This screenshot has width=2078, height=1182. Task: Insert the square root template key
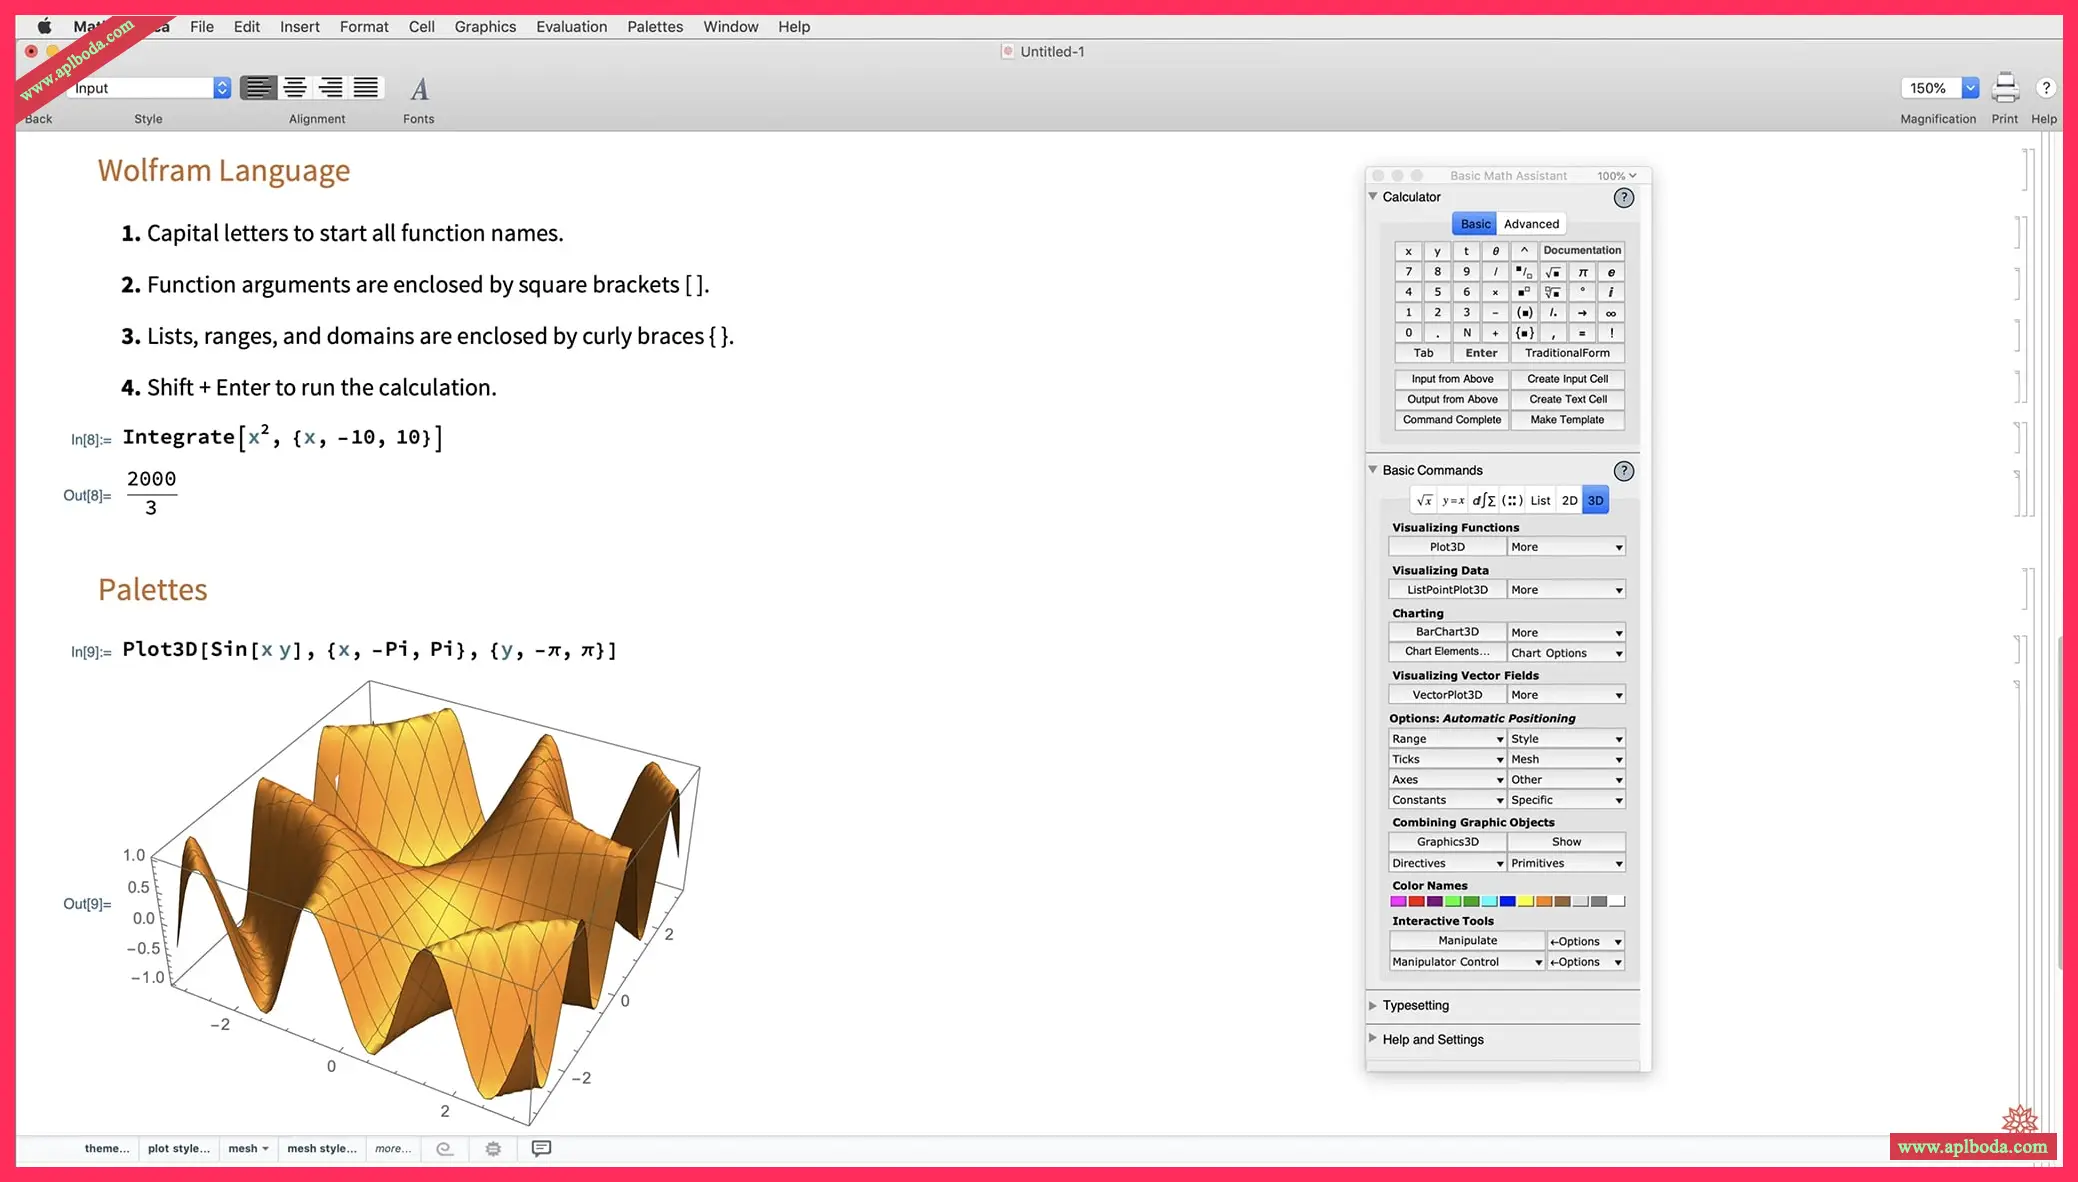click(1553, 272)
